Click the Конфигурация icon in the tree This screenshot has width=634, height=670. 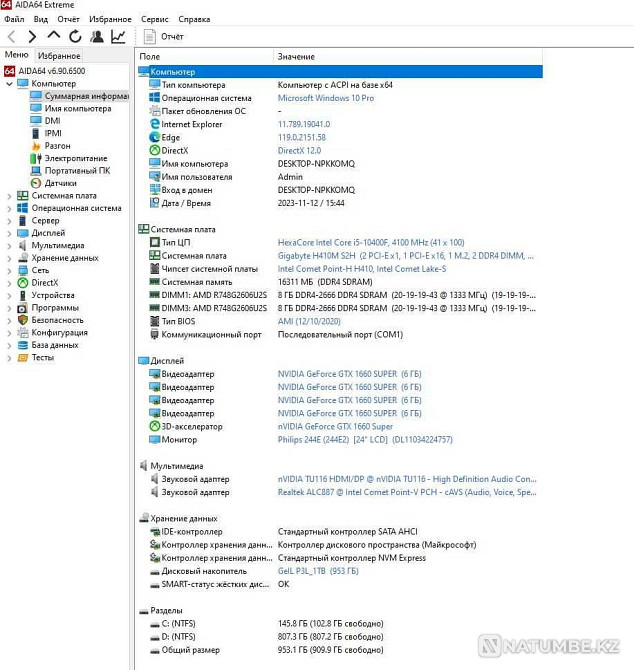point(23,332)
